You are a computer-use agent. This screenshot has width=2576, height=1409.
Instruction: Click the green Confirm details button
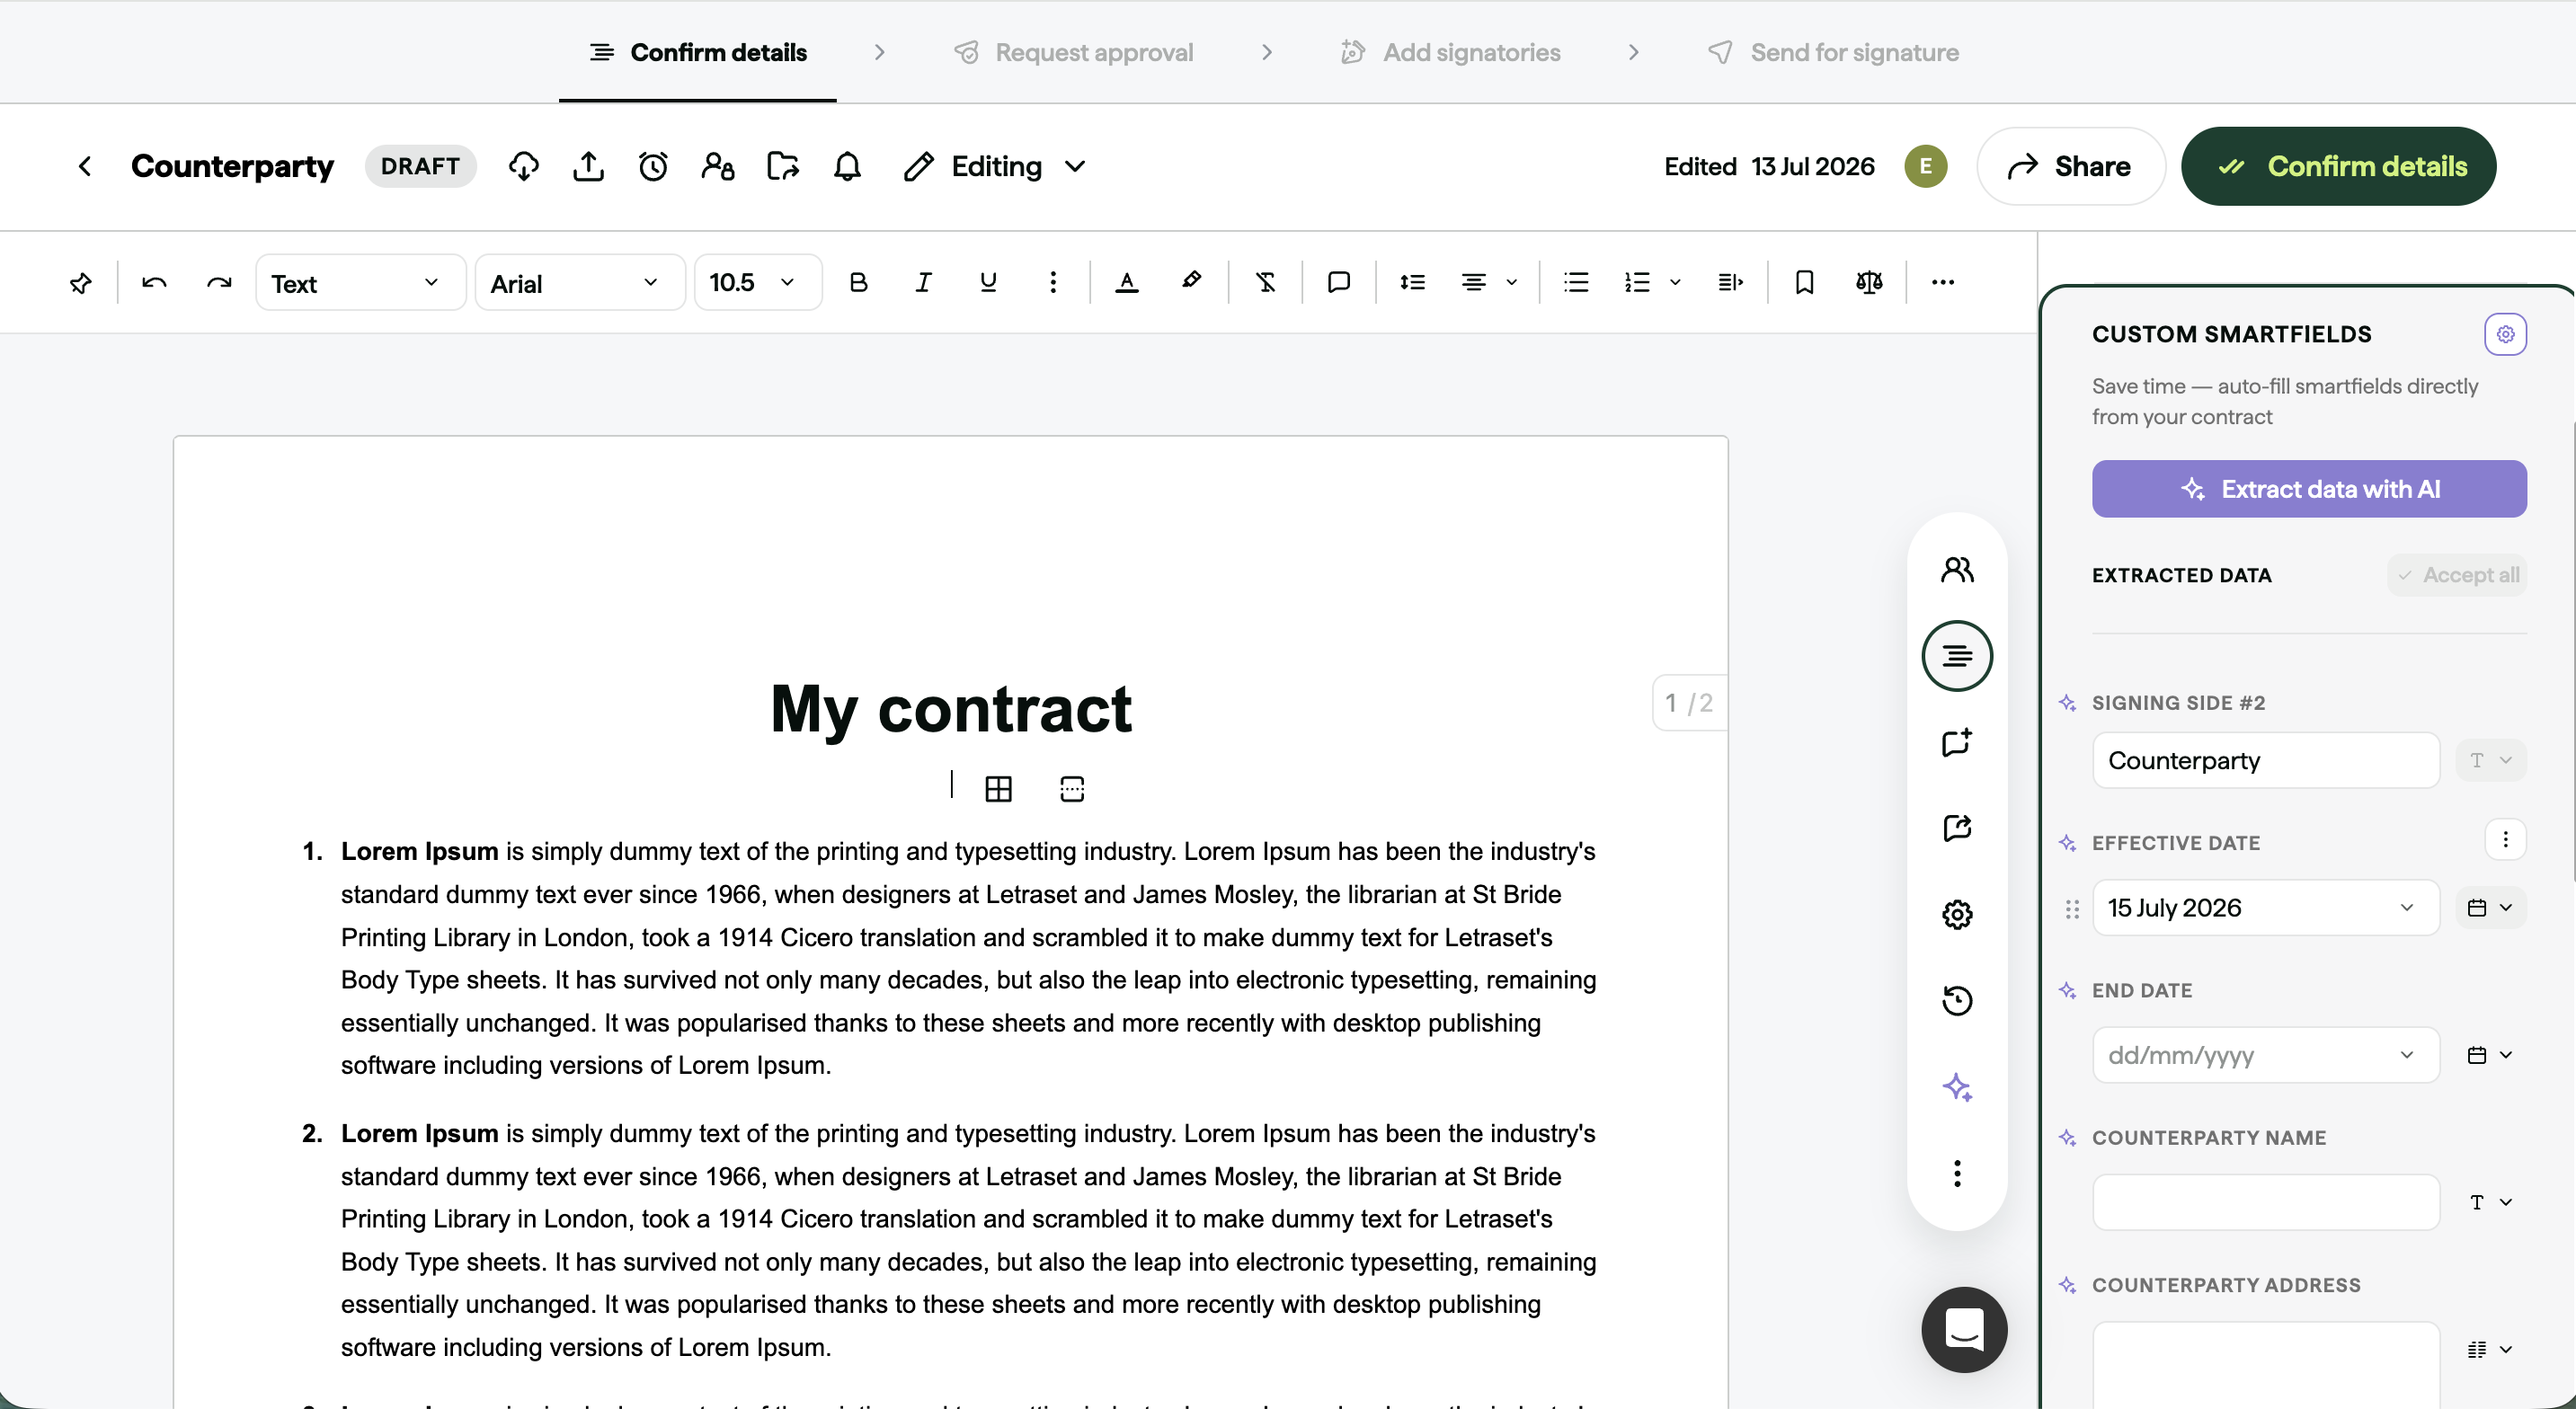point(2339,166)
